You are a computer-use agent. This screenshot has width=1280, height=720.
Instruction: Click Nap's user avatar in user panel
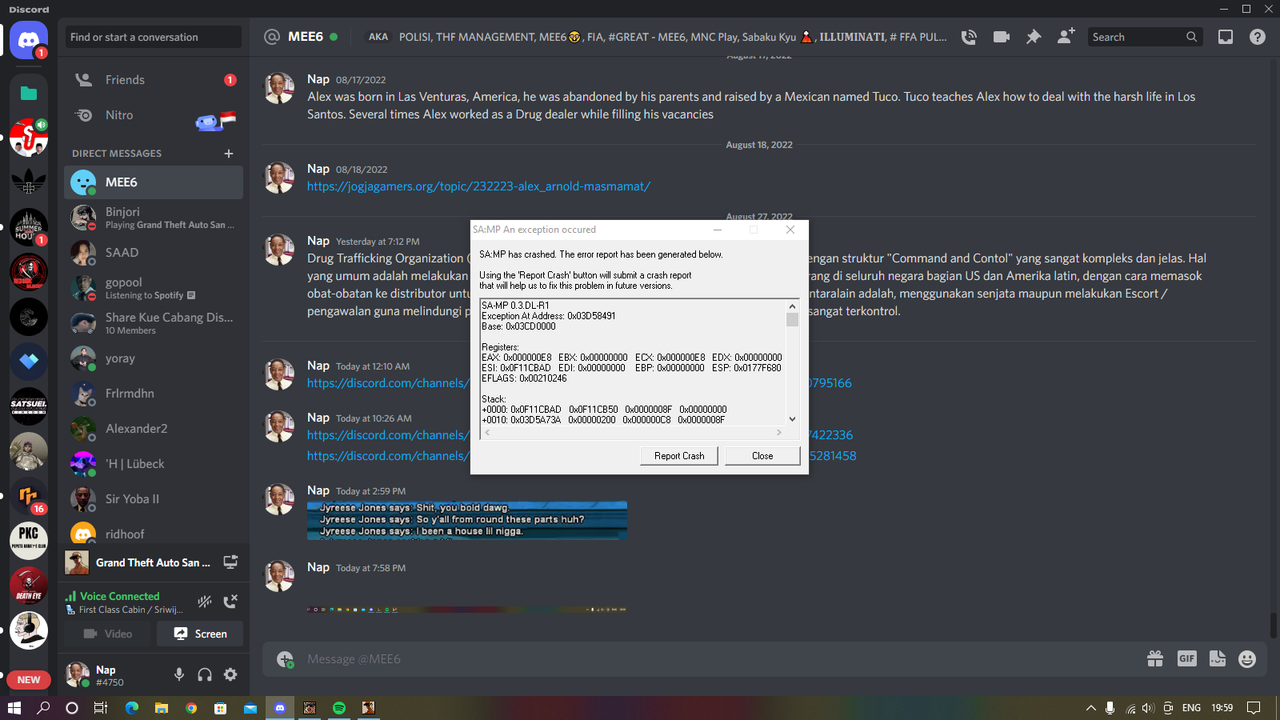[x=78, y=674]
